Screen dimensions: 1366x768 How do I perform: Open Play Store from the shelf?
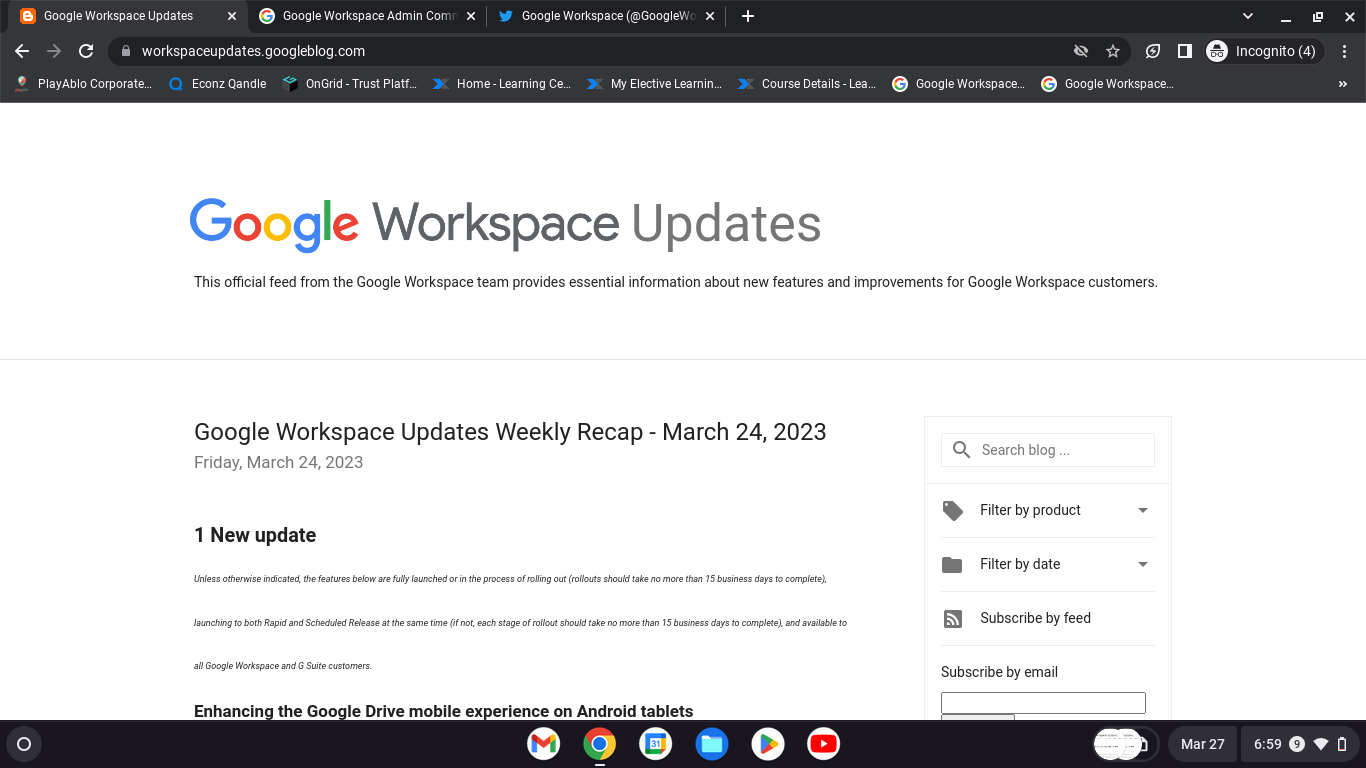point(767,744)
